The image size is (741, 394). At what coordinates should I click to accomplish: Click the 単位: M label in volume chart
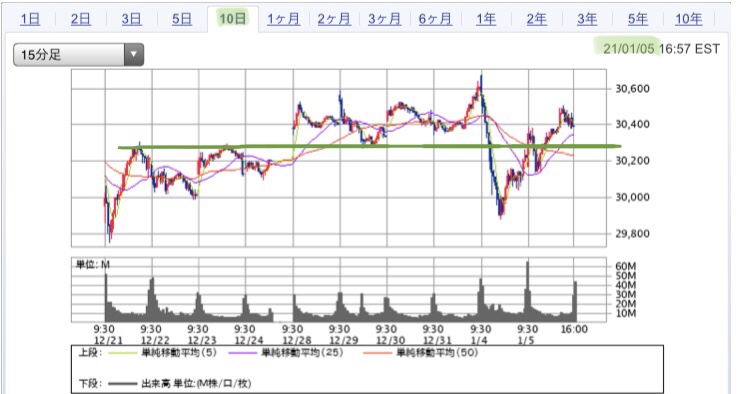pyautogui.click(x=93, y=265)
